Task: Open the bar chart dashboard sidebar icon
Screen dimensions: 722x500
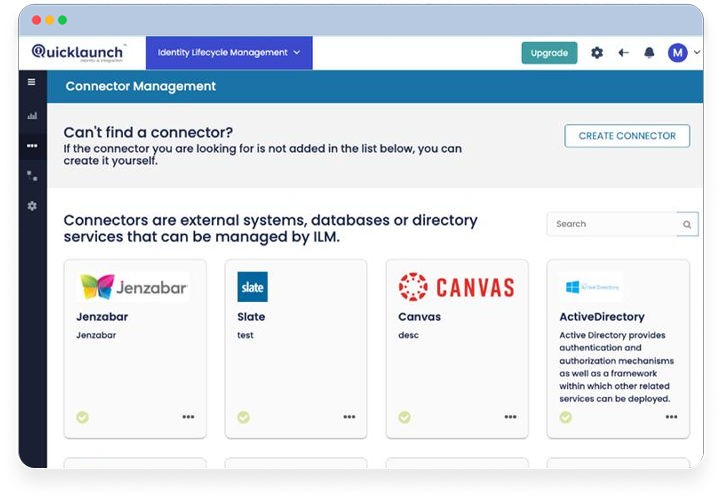Action: 32,116
